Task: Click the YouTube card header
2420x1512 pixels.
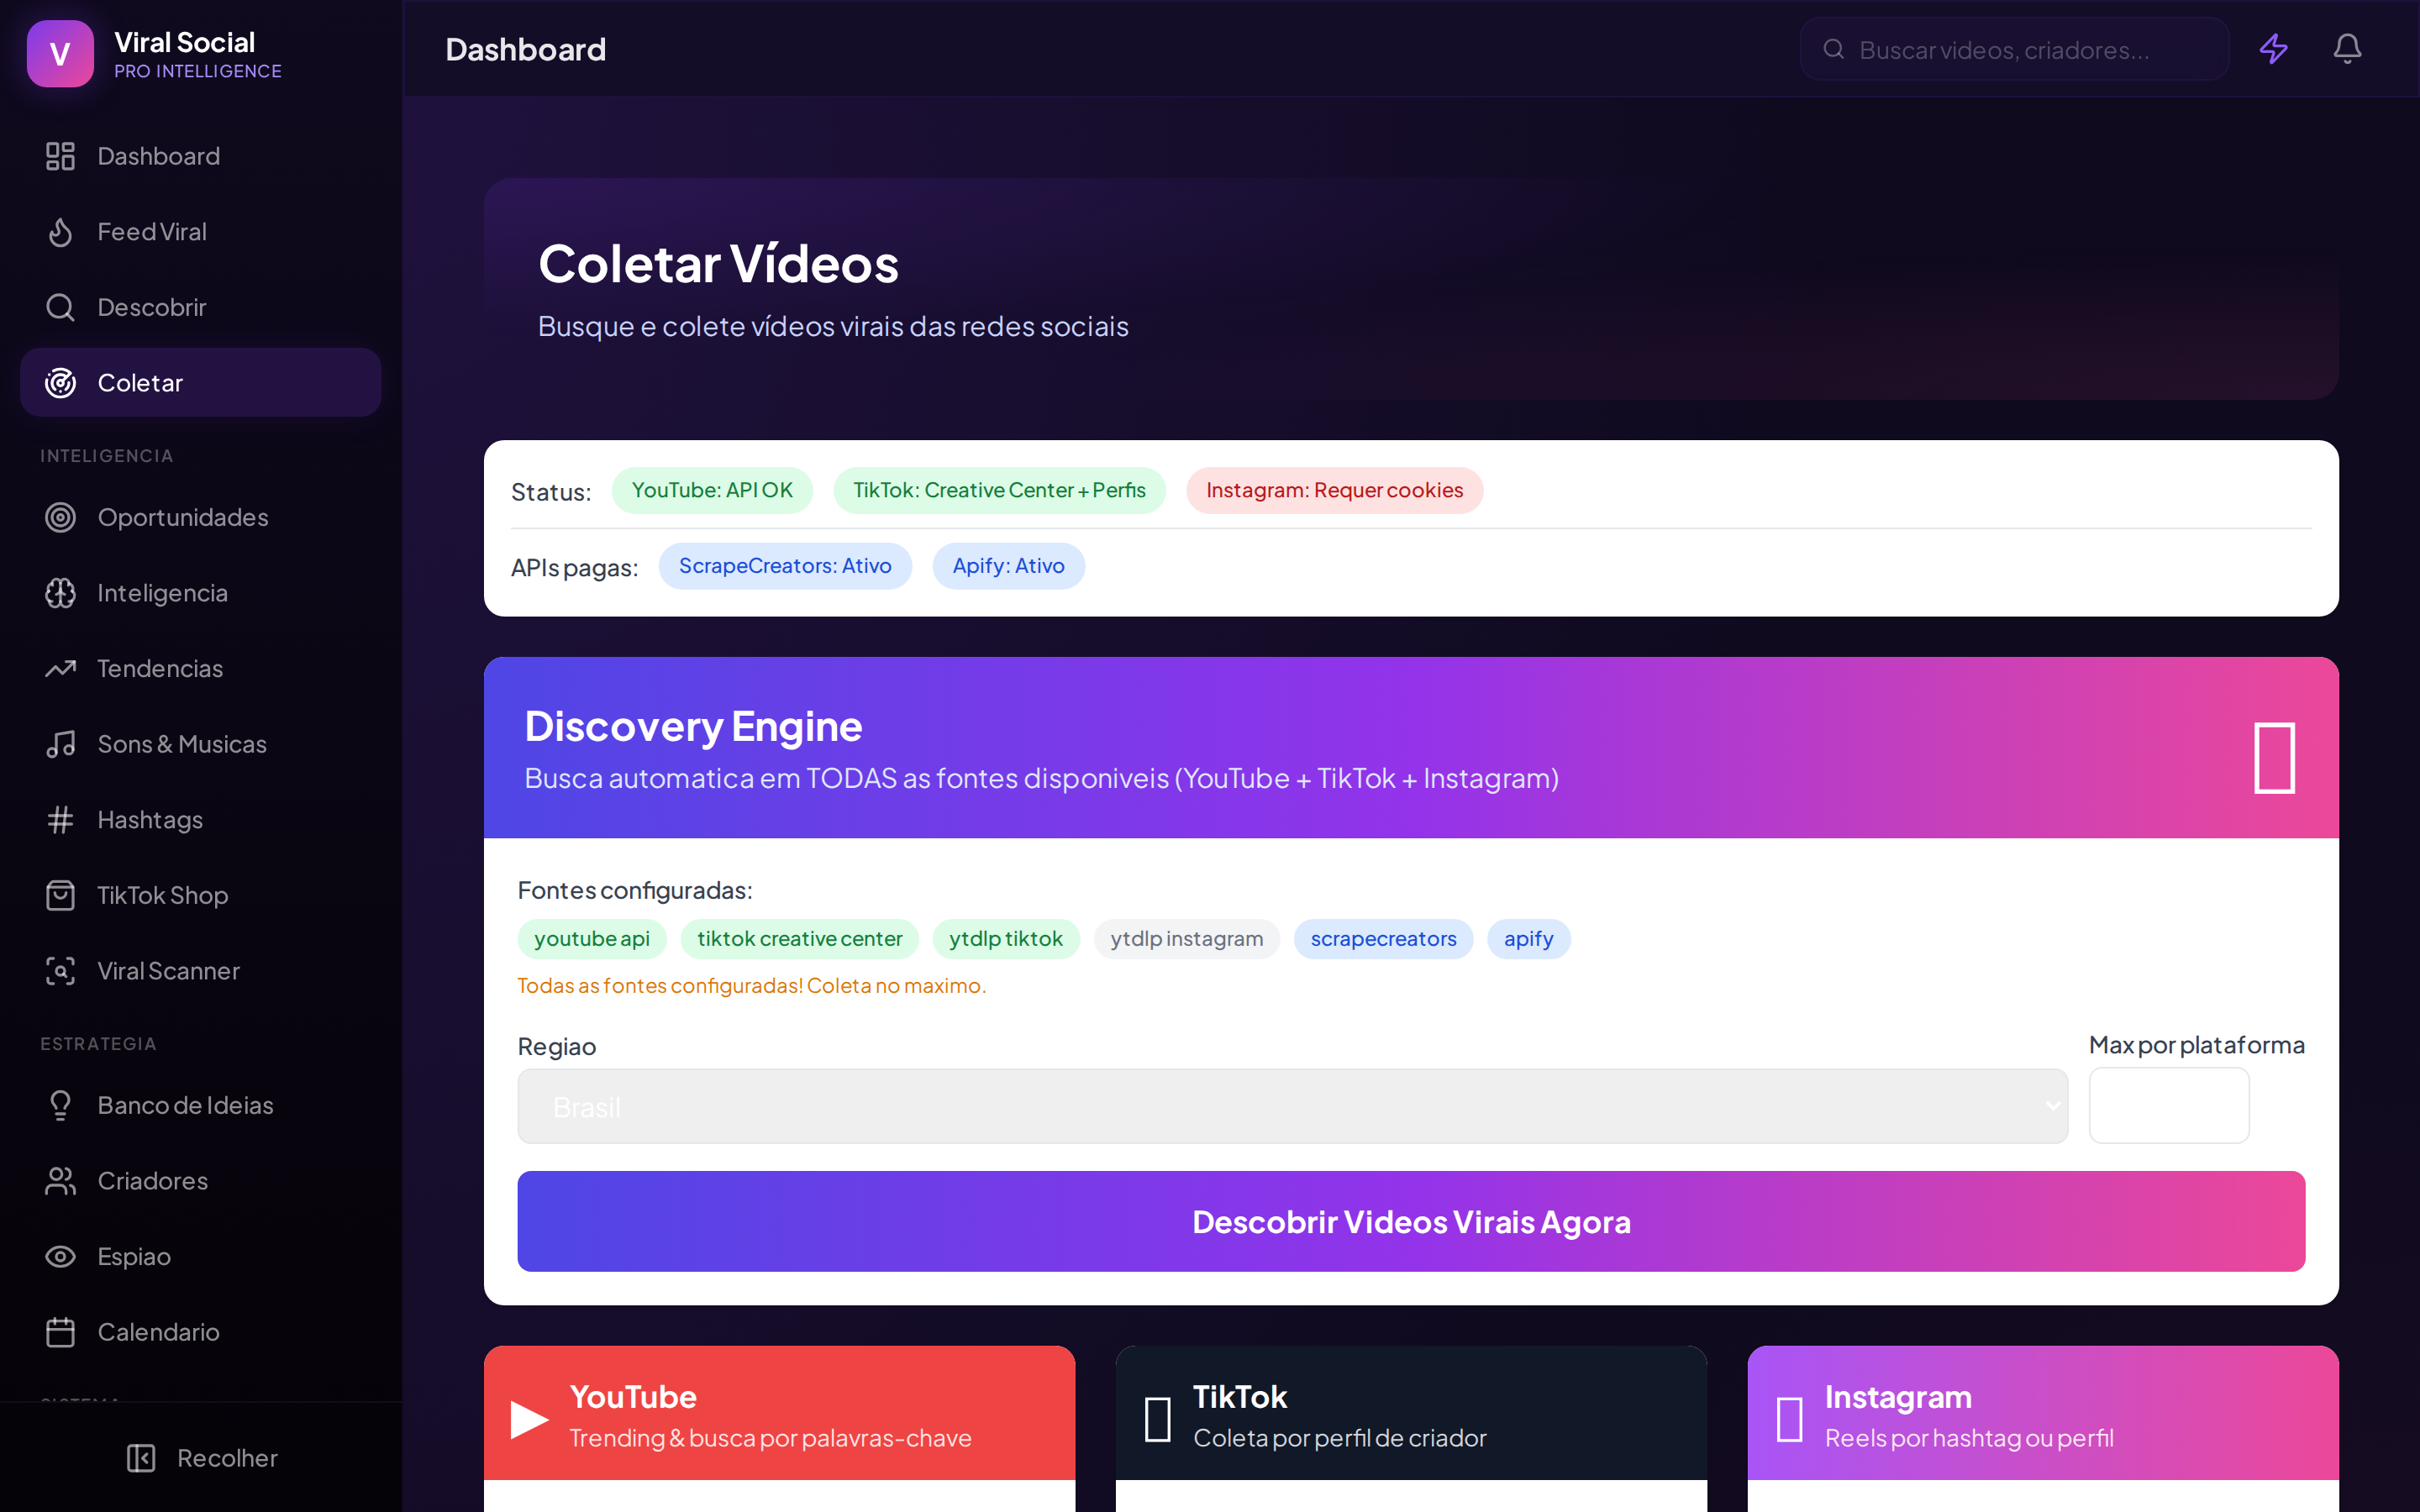Action: (779, 1413)
